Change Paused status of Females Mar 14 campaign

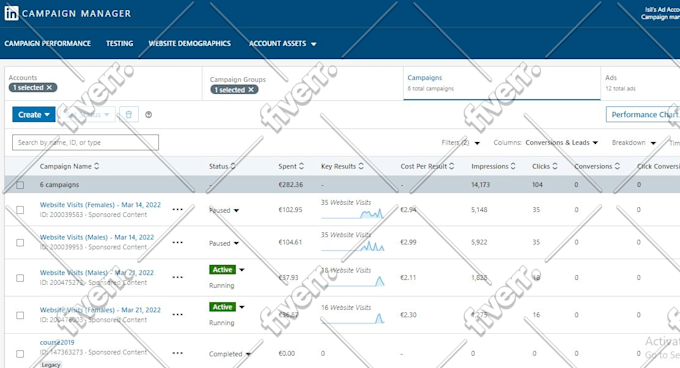pyautogui.click(x=224, y=210)
